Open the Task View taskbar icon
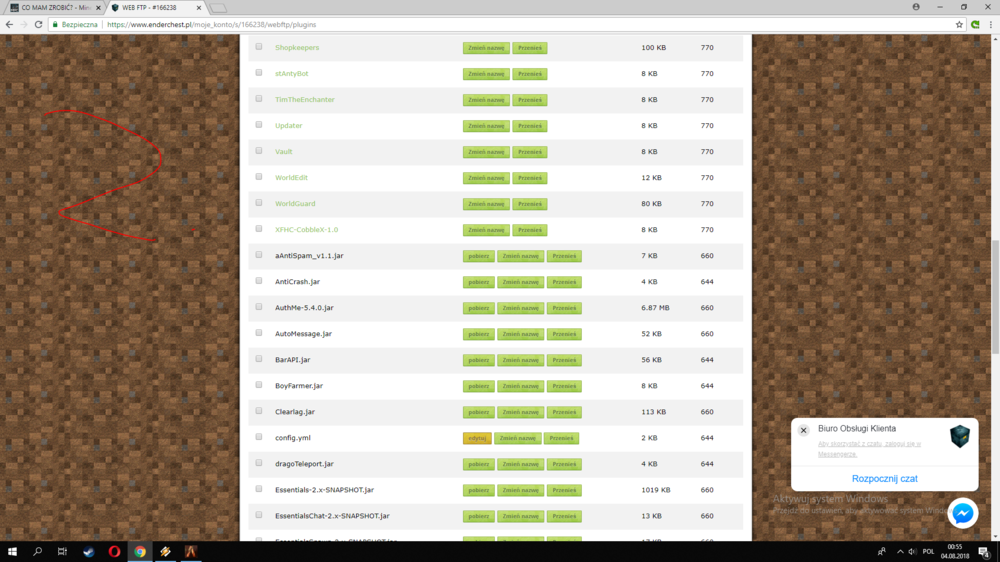The width and height of the screenshot is (1000, 562). [x=62, y=551]
